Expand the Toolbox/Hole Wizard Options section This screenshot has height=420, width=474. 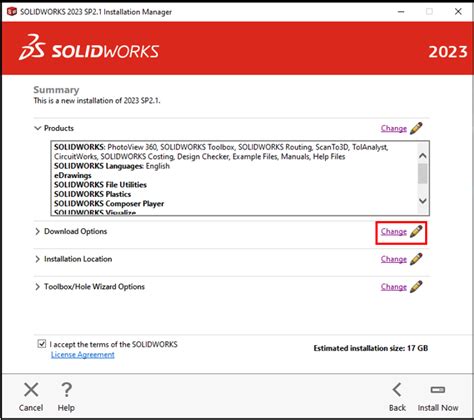point(37,287)
